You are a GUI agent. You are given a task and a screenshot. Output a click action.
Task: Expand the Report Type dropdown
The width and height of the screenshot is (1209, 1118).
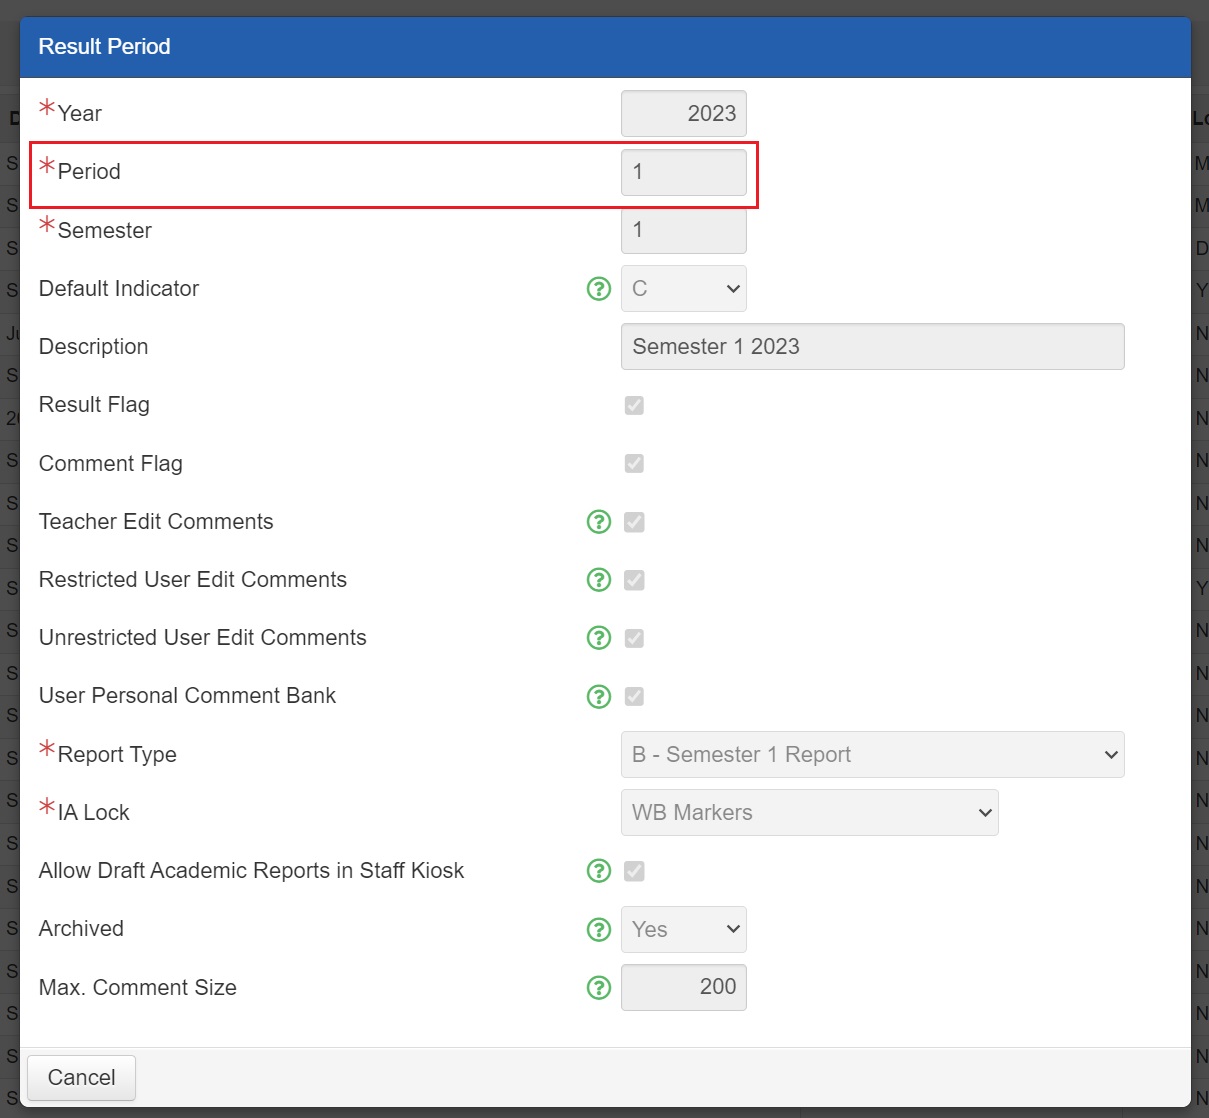click(x=872, y=754)
